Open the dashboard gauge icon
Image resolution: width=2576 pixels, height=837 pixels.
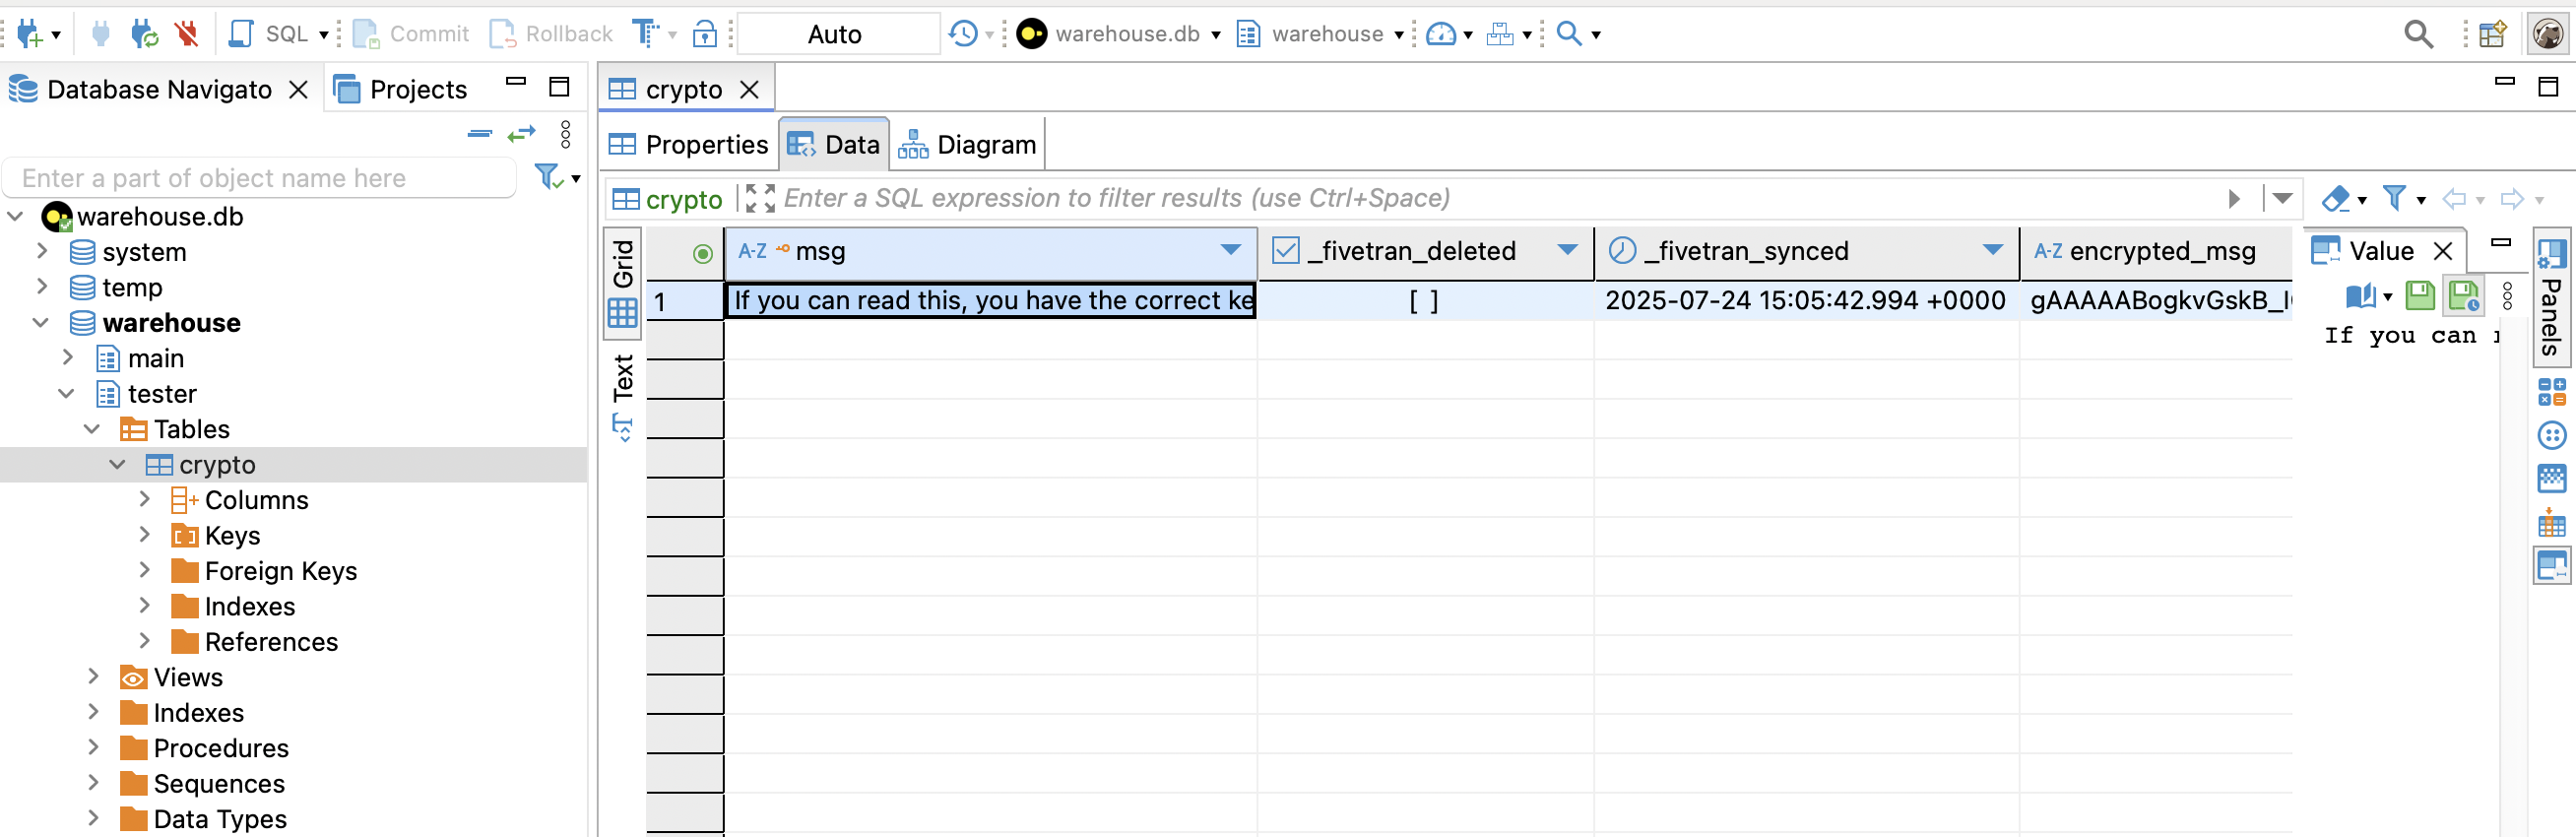[1441, 34]
